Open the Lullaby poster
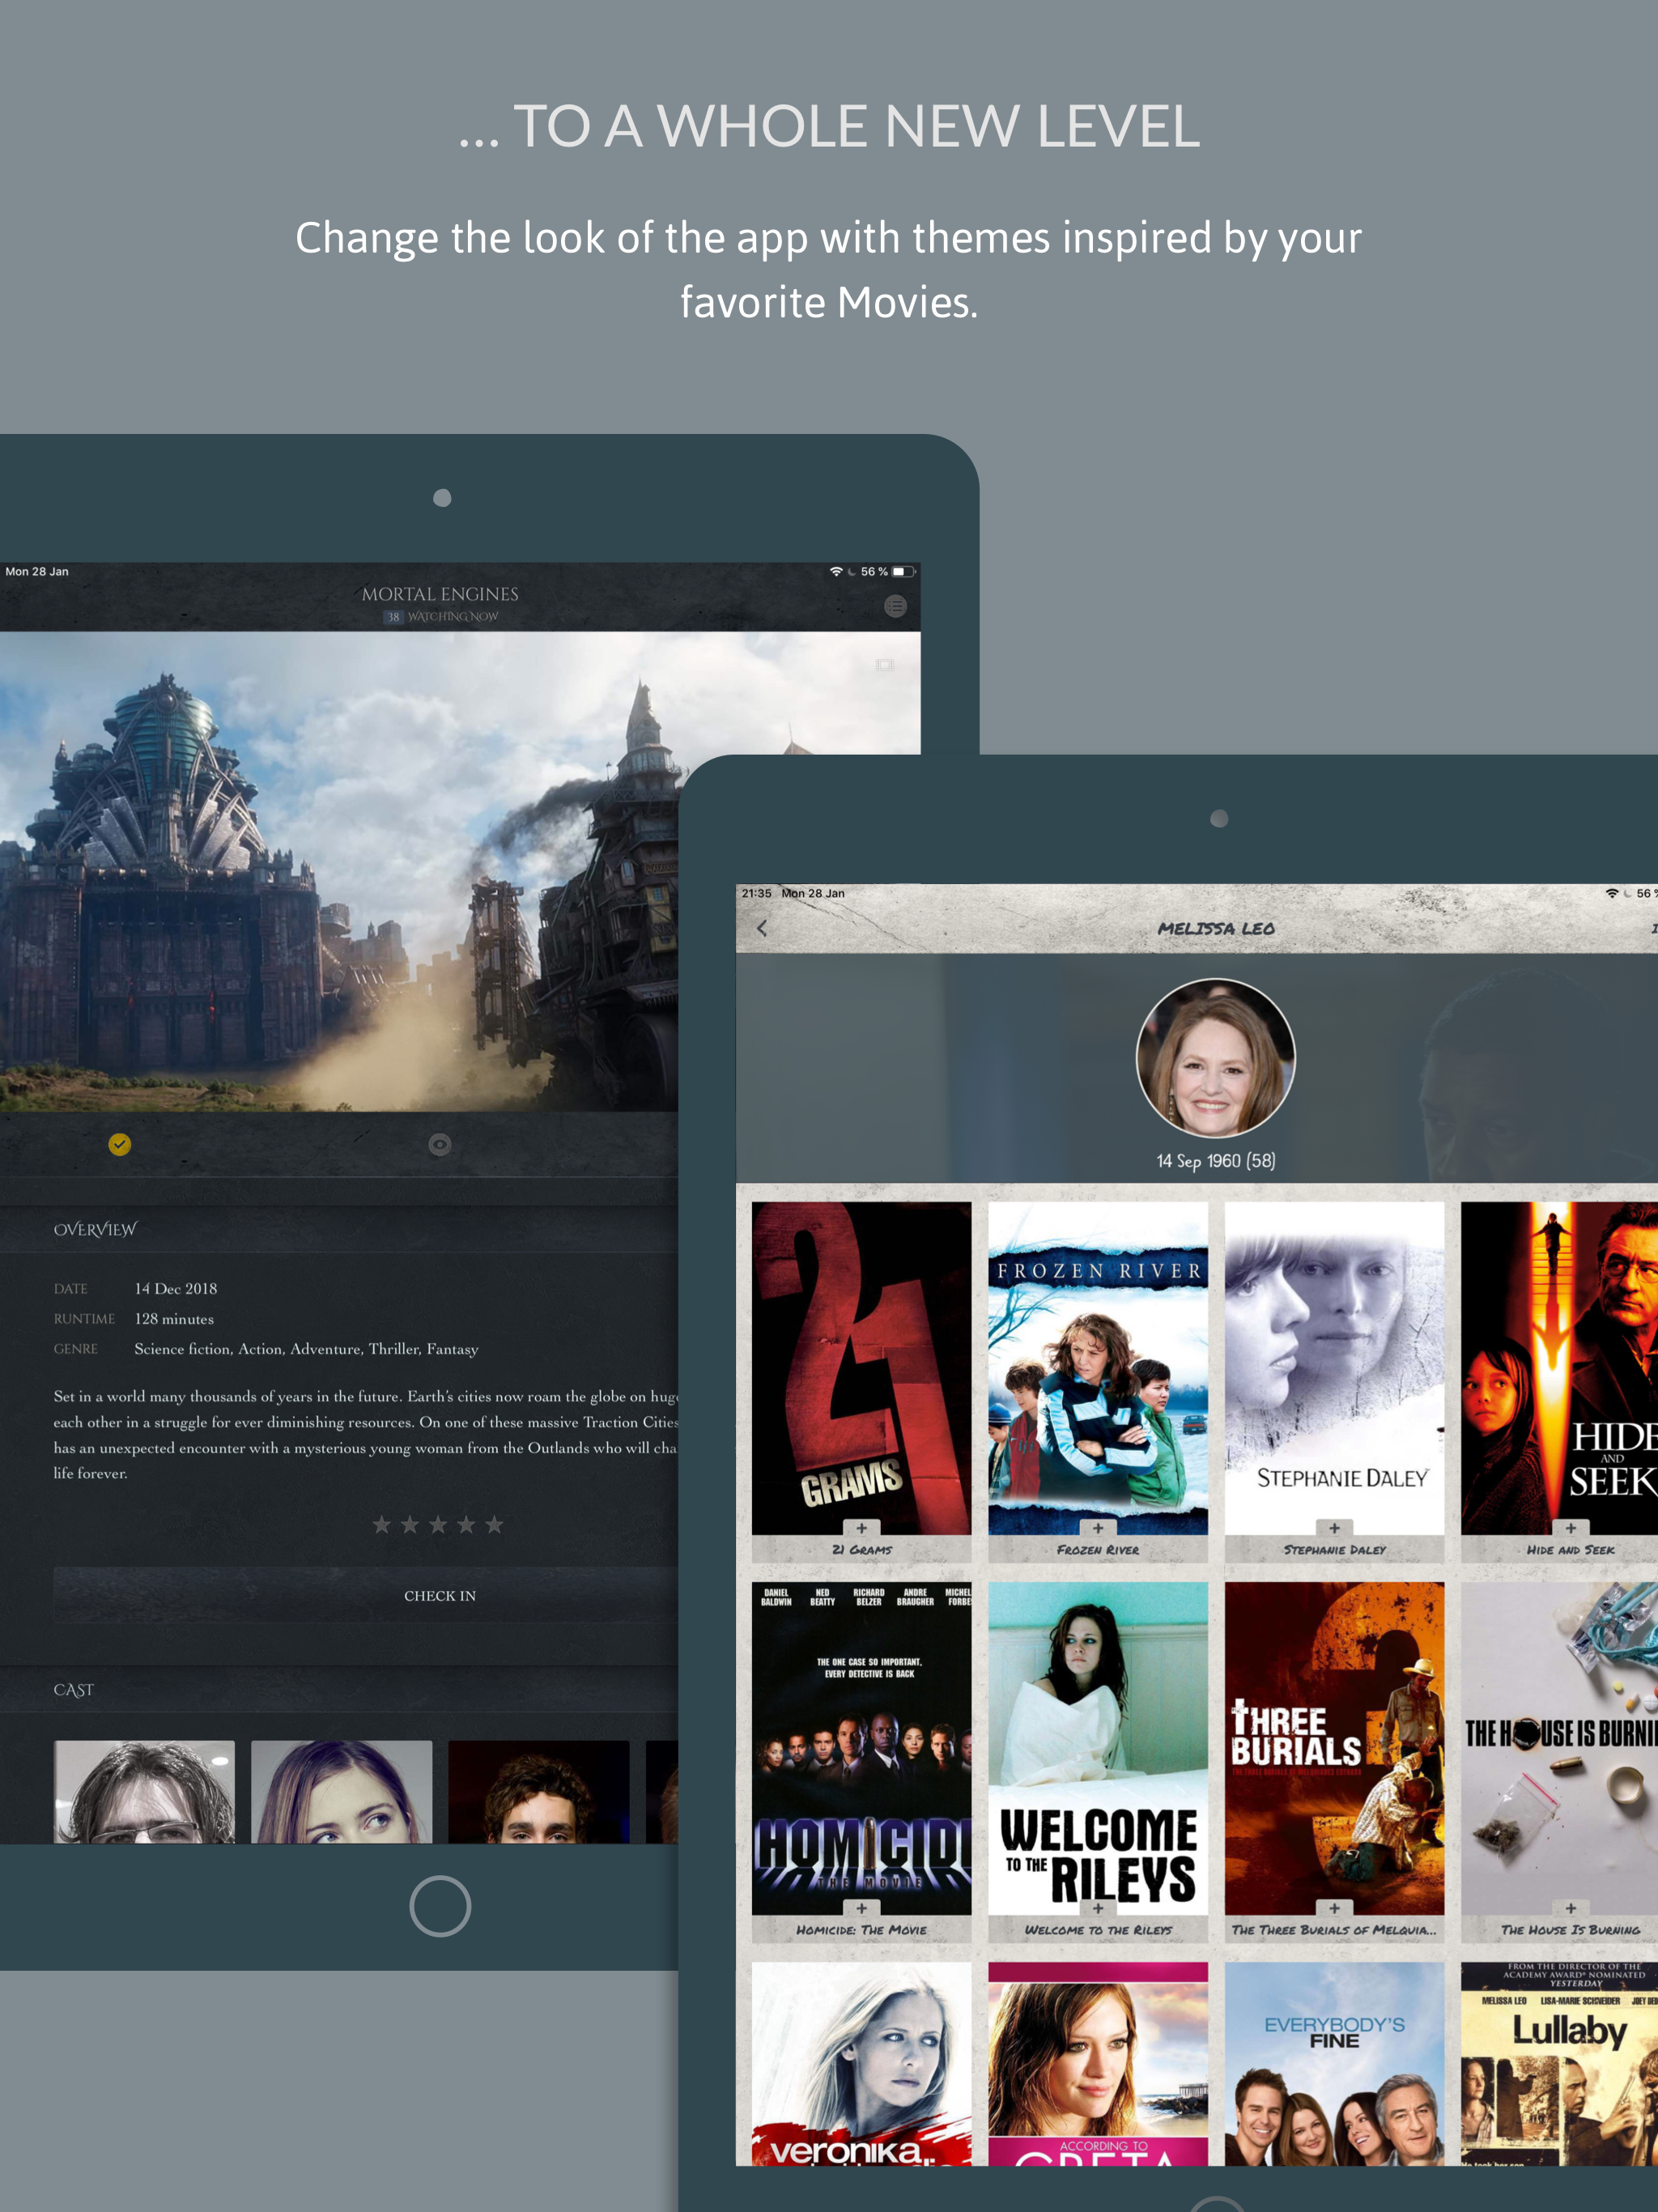Viewport: 1658px width, 2212px height. (1560, 2064)
